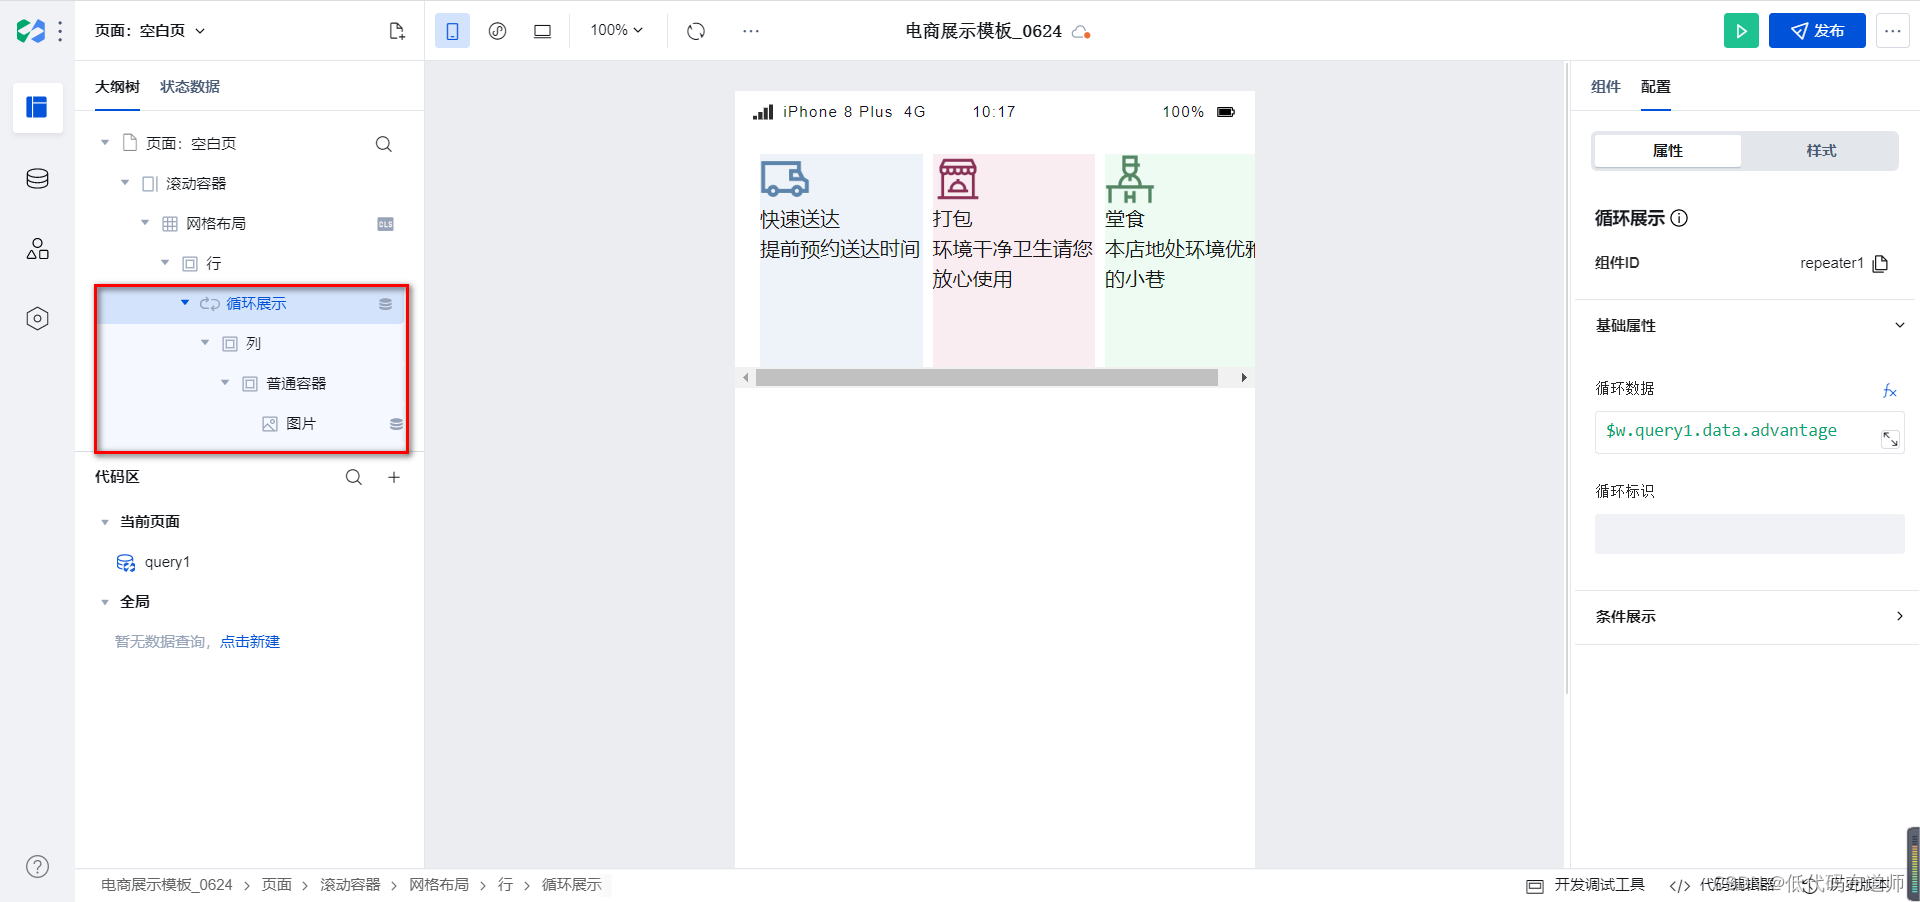Click the shop icon above 打包
This screenshot has width=1920, height=902.
pyautogui.click(x=957, y=179)
